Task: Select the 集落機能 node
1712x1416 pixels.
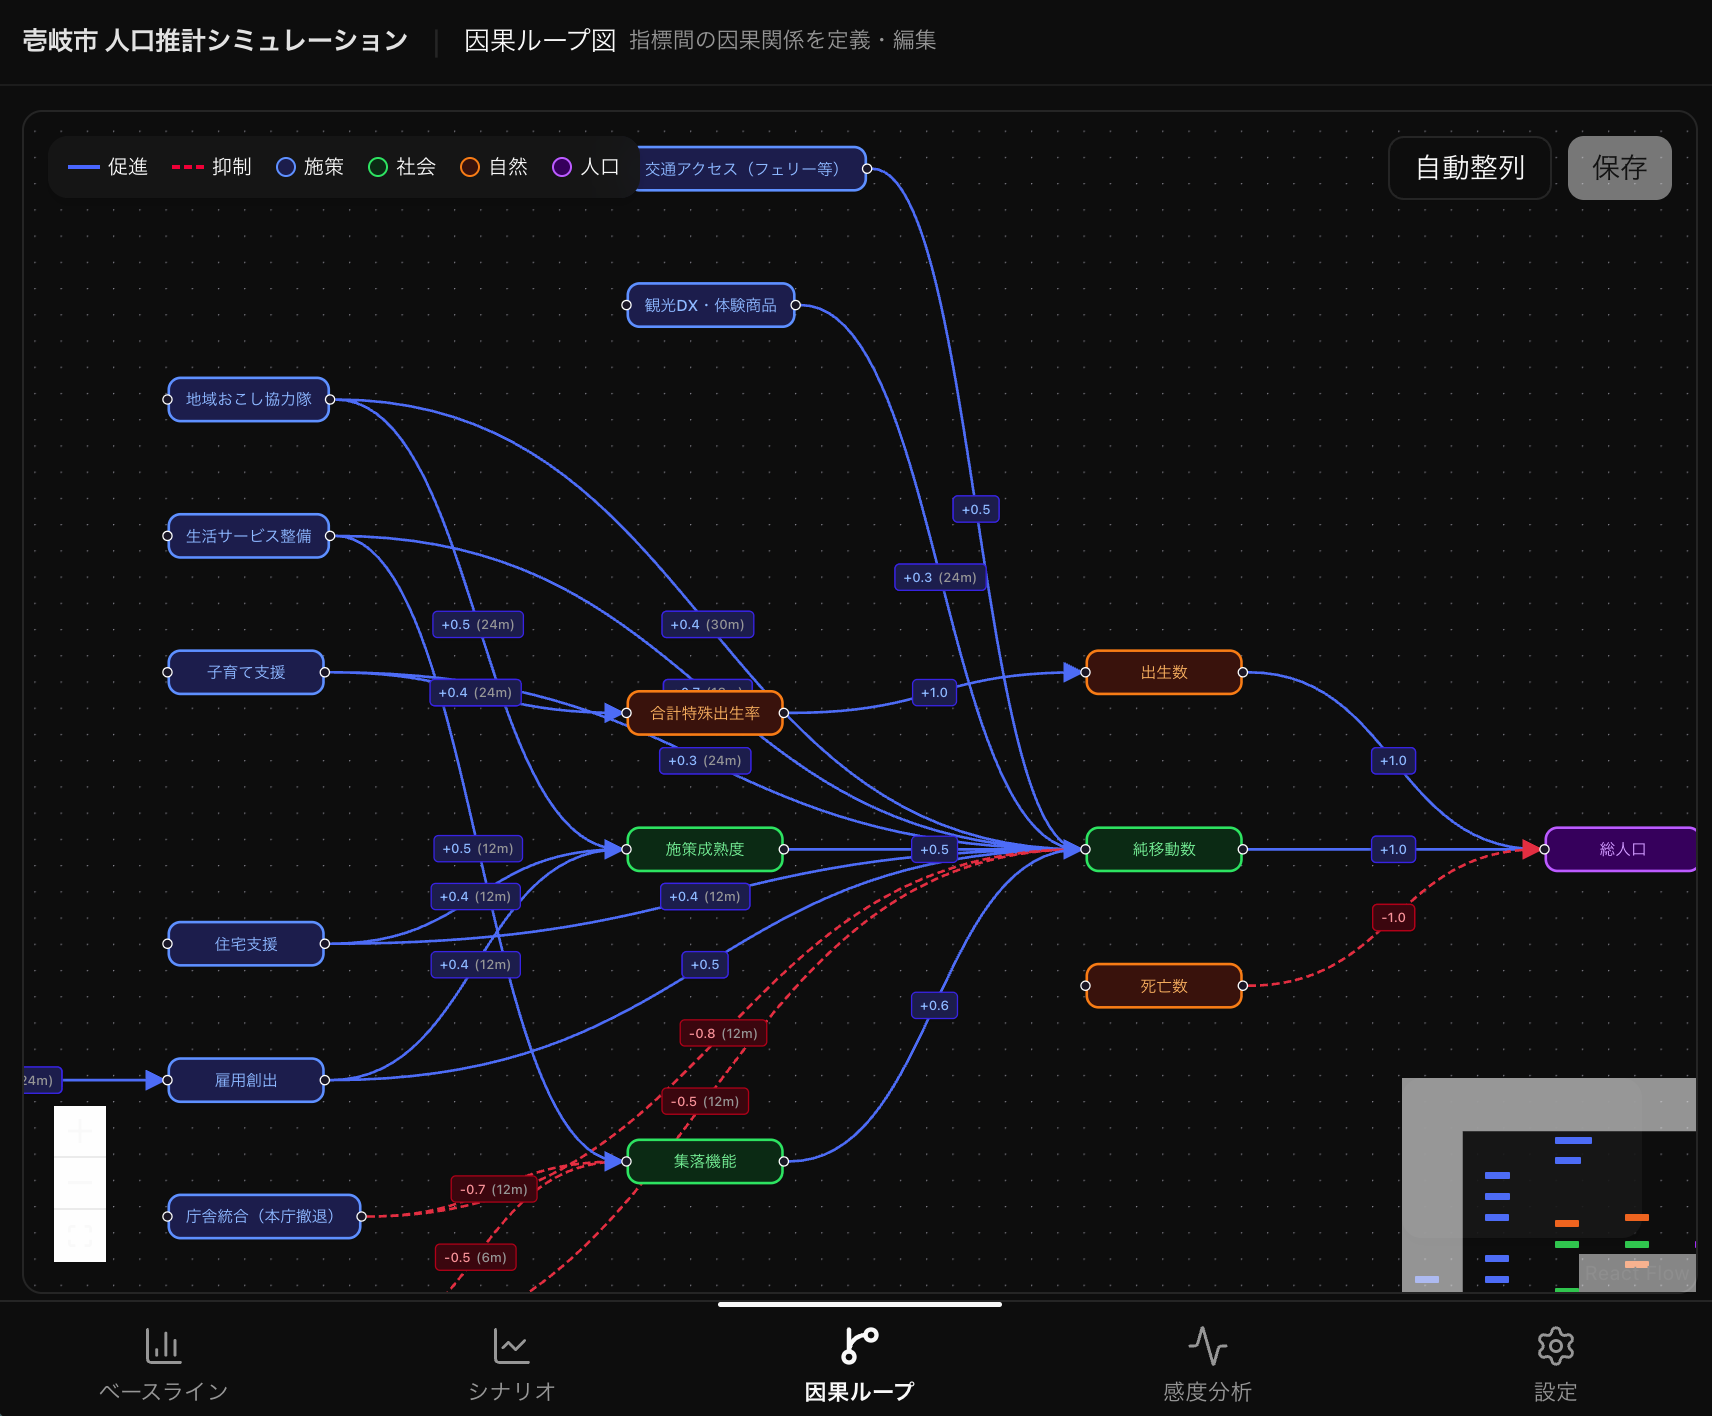Action: [x=705, y=1161]
